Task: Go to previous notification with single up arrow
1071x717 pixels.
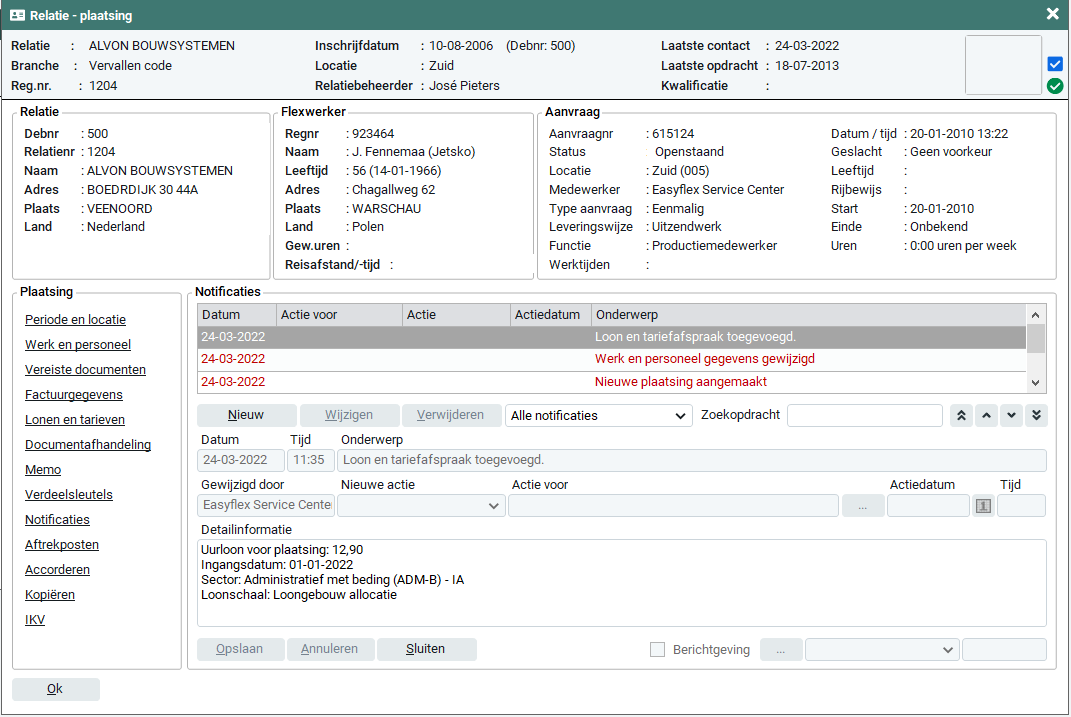Action: (987, 416)
